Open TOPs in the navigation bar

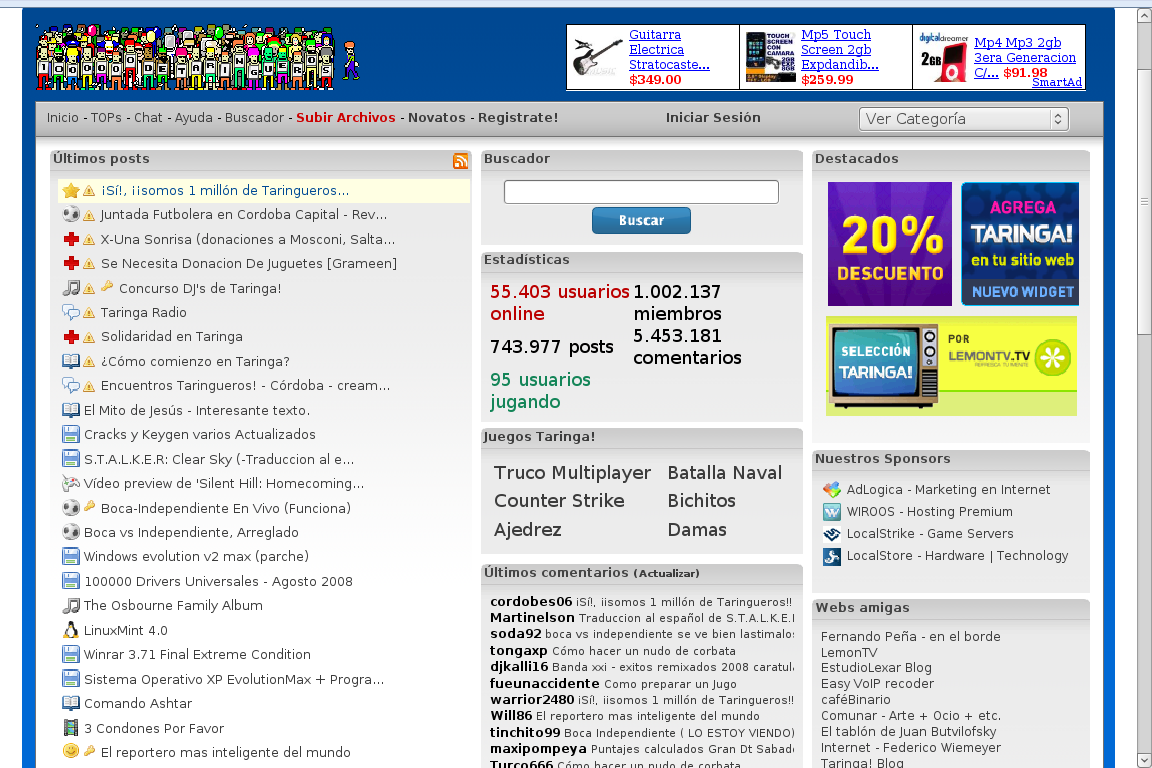[x=106, y=118]
